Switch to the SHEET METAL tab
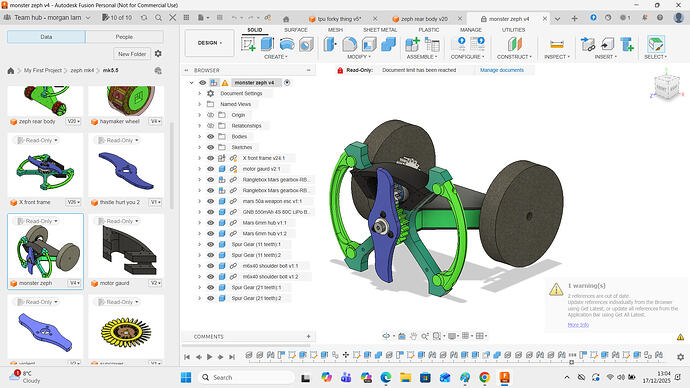 coord(380,29)
